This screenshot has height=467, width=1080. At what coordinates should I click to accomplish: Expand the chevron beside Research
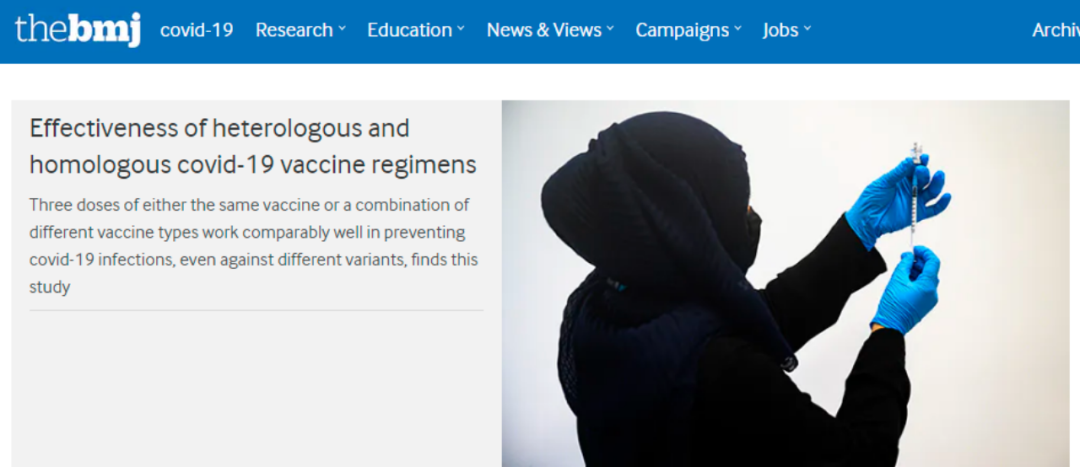[x=342, y=30]
